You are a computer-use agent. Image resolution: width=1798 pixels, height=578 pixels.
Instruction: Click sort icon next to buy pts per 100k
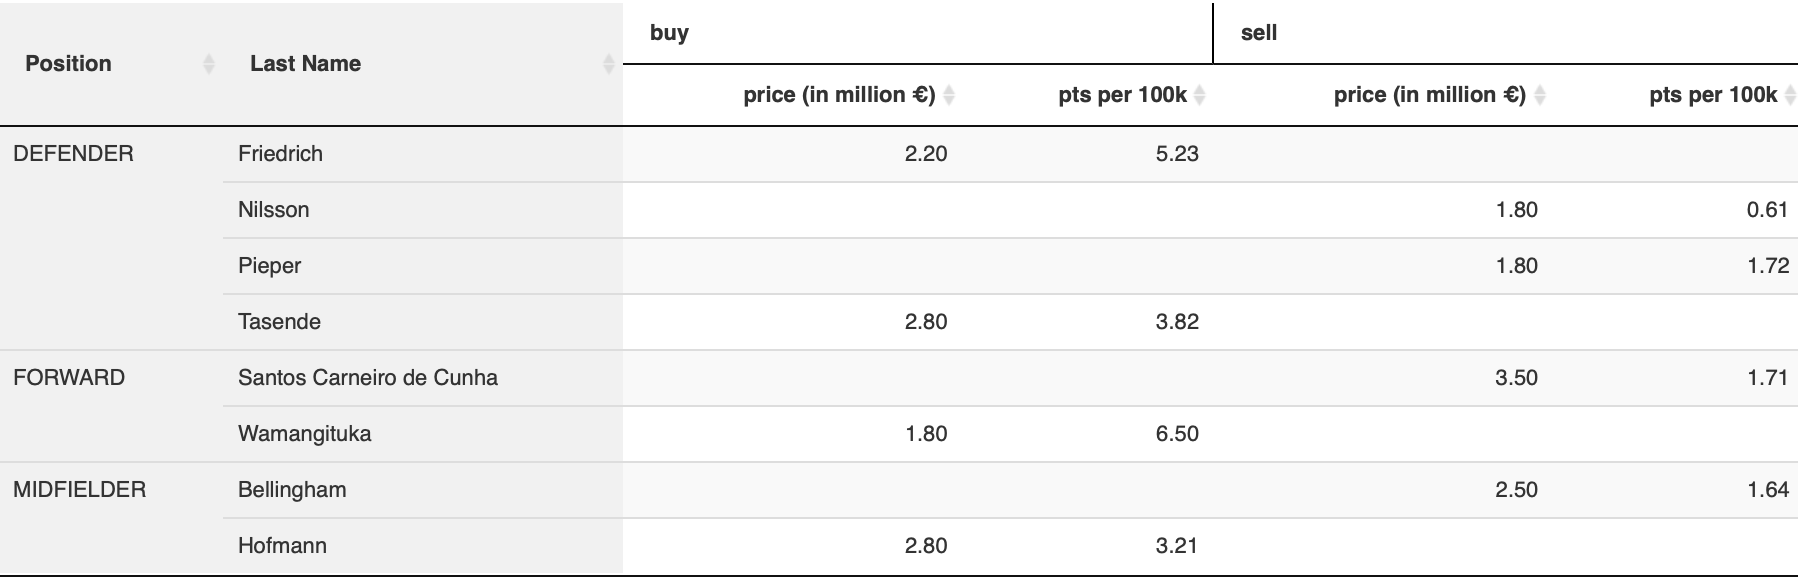pos(1200,95)
